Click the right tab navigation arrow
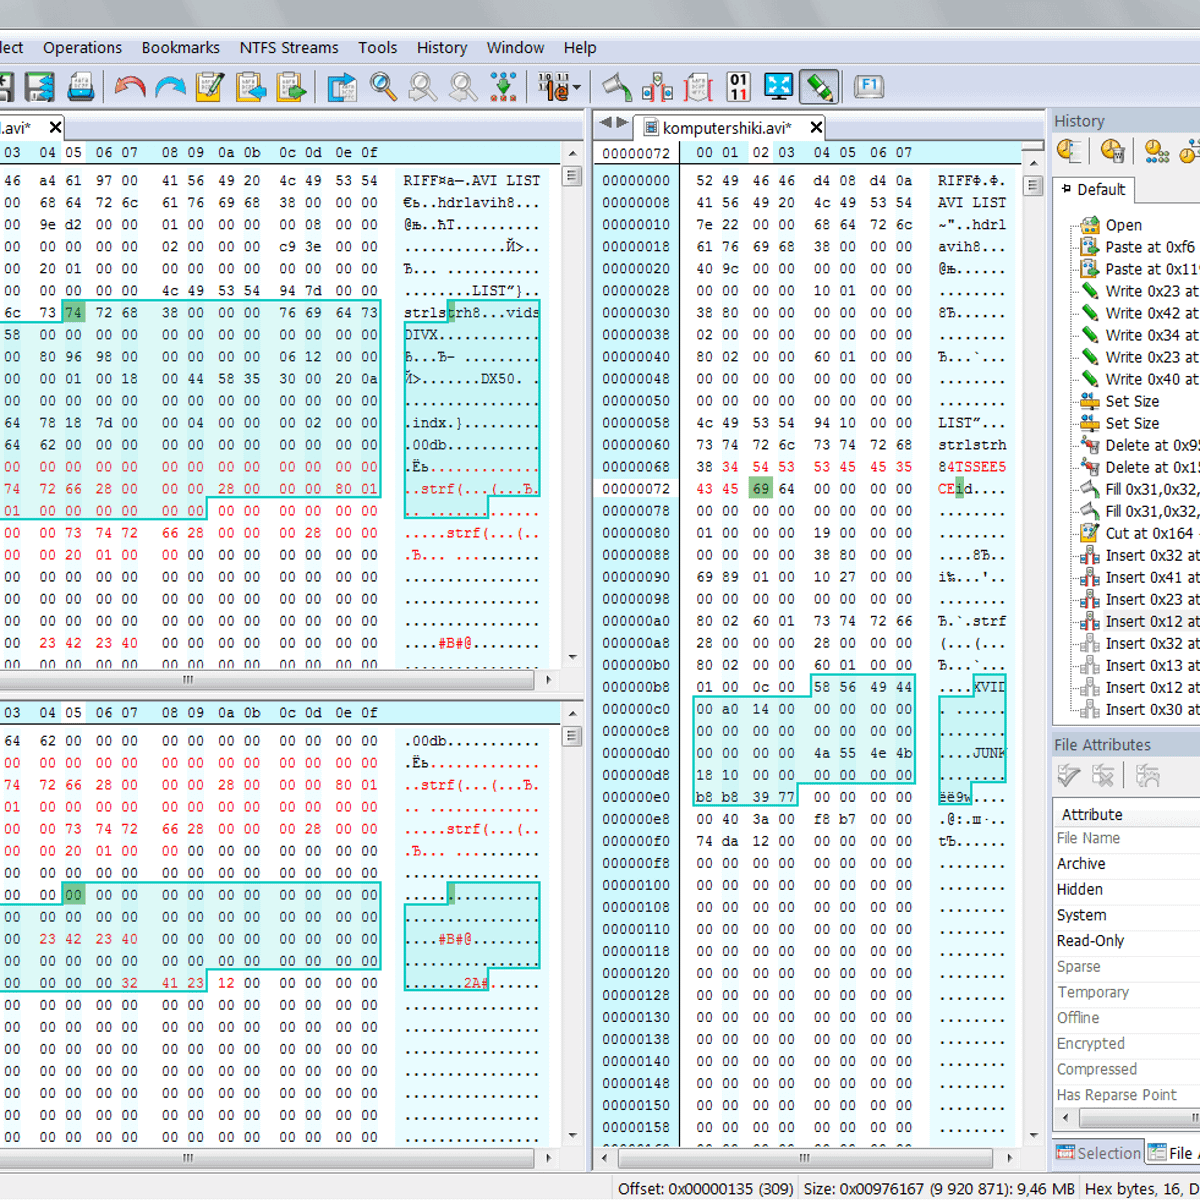The width and height of the screenshot is (1200, 1200). [x=622, y=124]
